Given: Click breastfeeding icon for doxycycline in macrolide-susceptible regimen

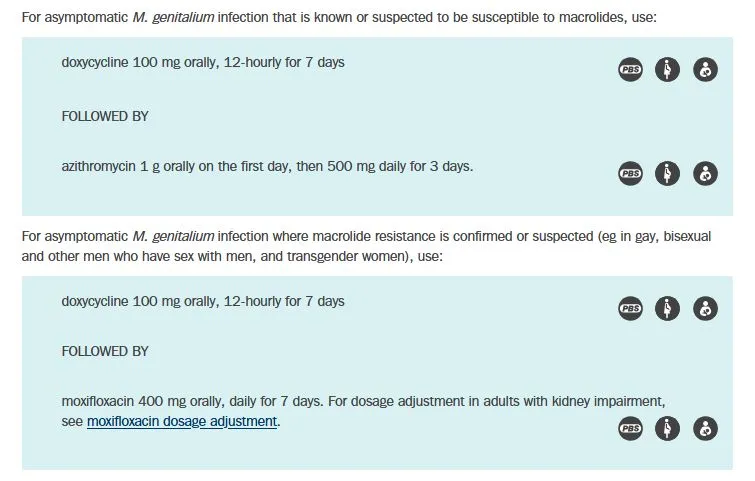Looking at the screenshot, I should 706,70.
